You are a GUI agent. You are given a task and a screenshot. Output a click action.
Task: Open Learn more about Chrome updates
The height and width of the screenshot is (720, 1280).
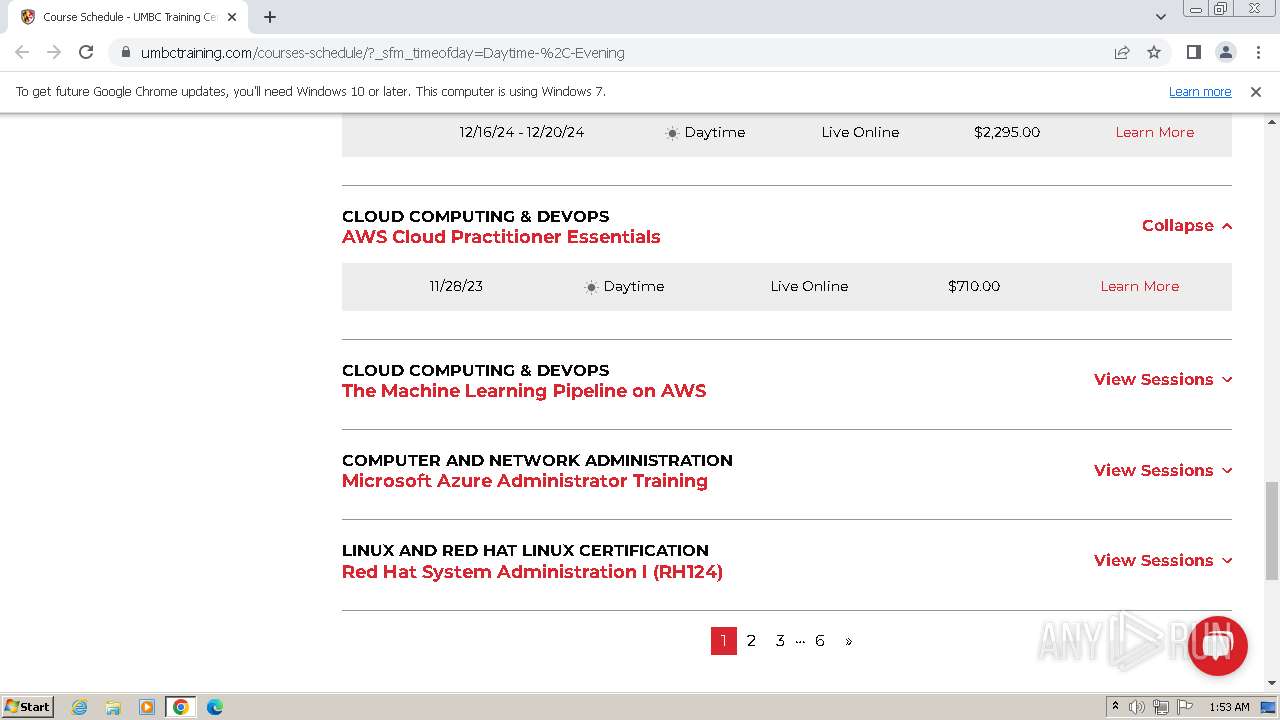click(1200, 91)
